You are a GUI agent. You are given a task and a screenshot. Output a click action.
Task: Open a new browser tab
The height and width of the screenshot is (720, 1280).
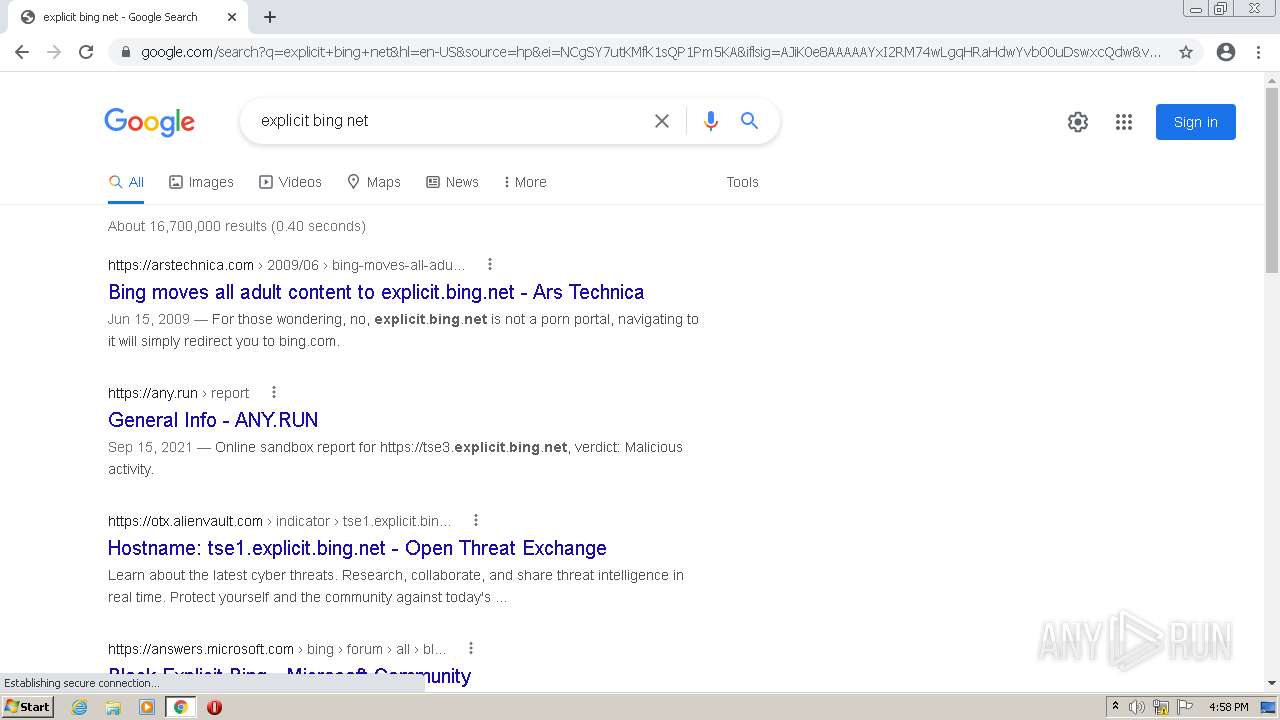[x=270, y=17]
